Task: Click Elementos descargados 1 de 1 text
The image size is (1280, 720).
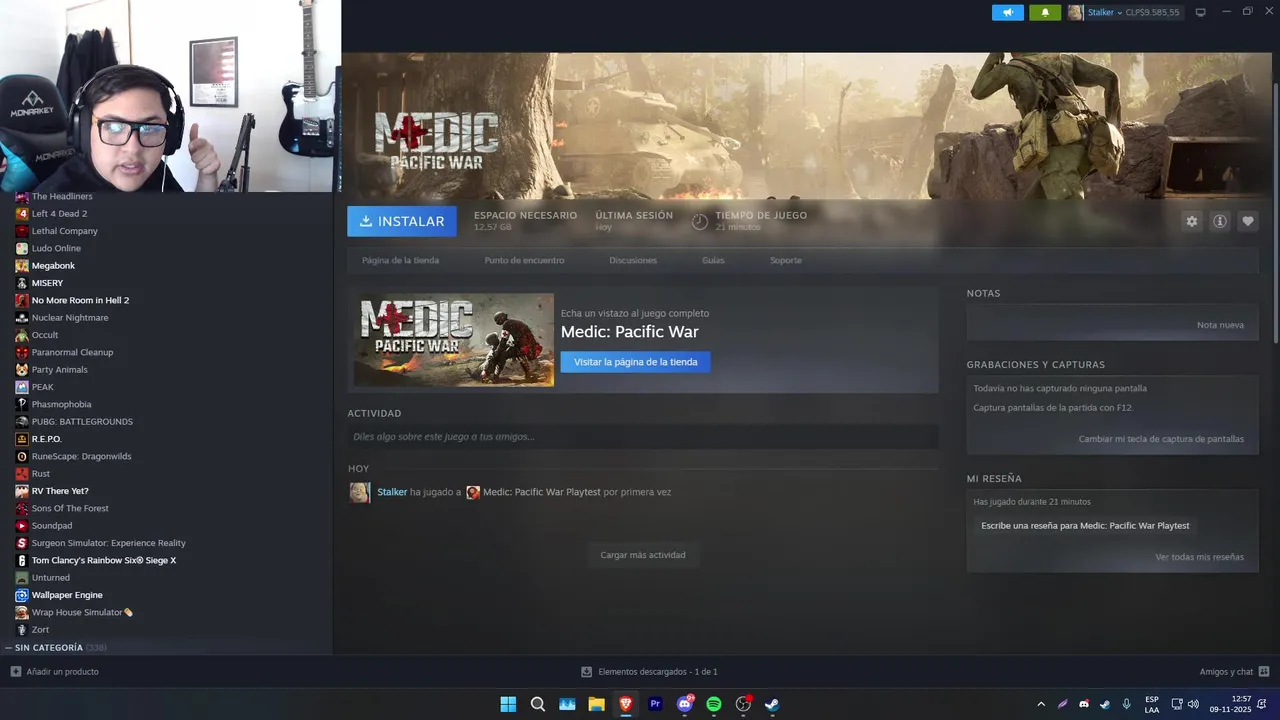Action: click(658, 672)
